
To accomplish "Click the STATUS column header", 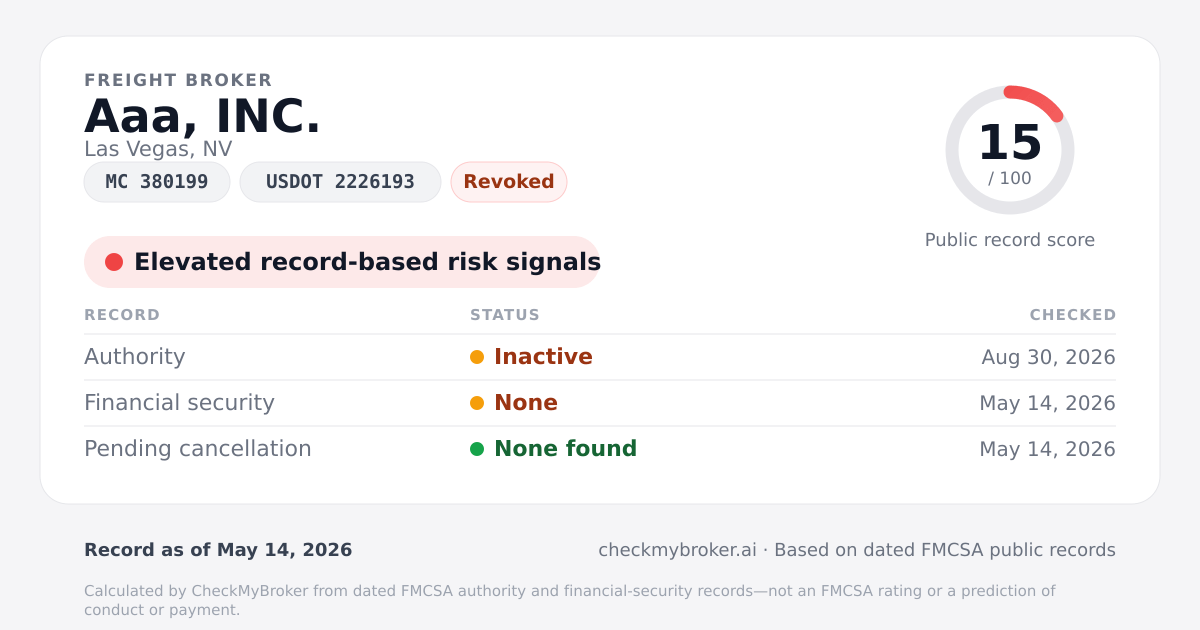I will click(x=505, y=315).
